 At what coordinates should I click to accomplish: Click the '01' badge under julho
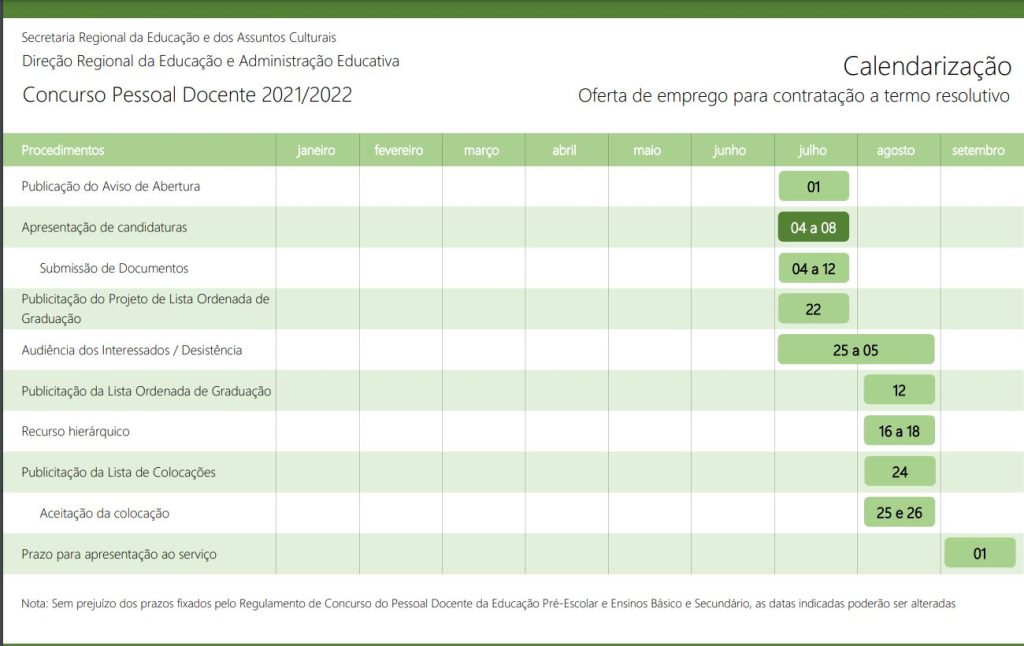pos(814,186)
